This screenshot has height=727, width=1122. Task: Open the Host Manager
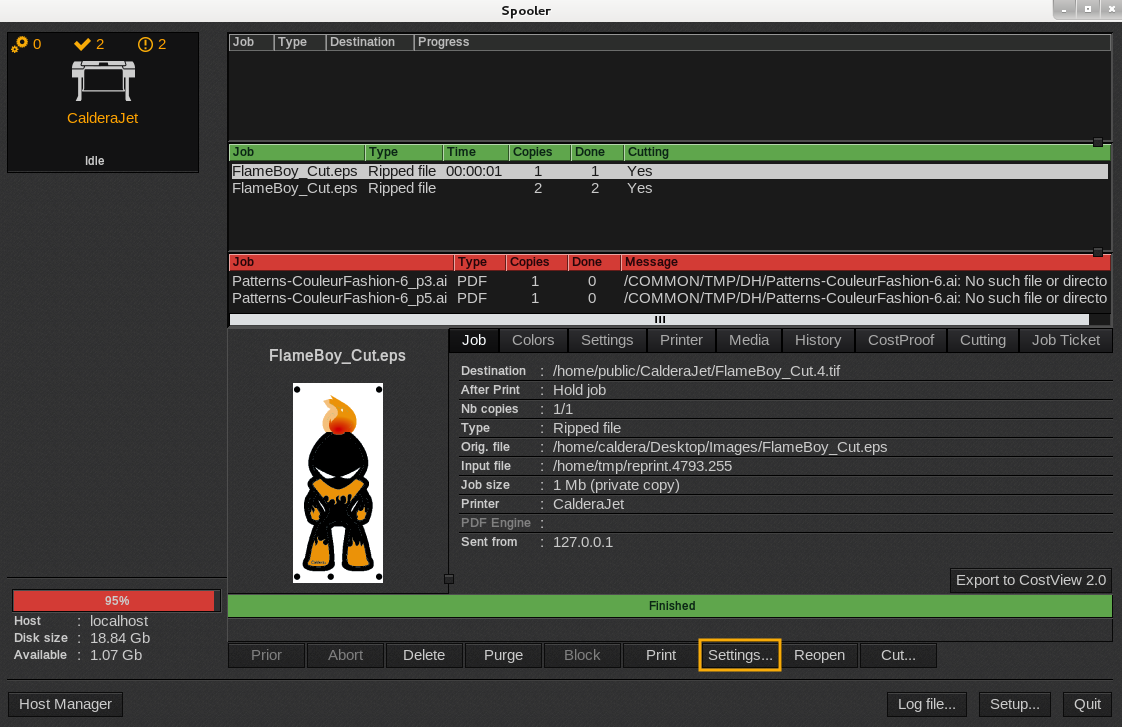[x=65, y=704]
